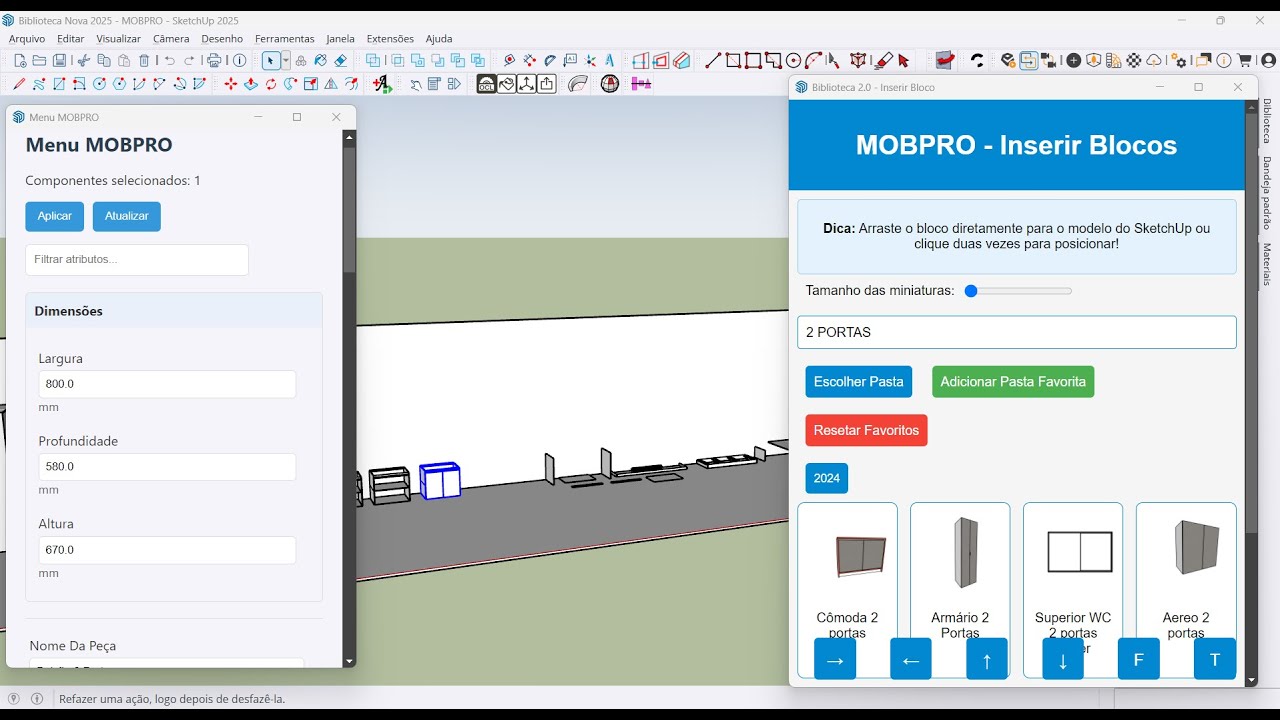This screenshot has height=720, width=1280.
Task: Open the Janela menu
Action: (341, 39)
